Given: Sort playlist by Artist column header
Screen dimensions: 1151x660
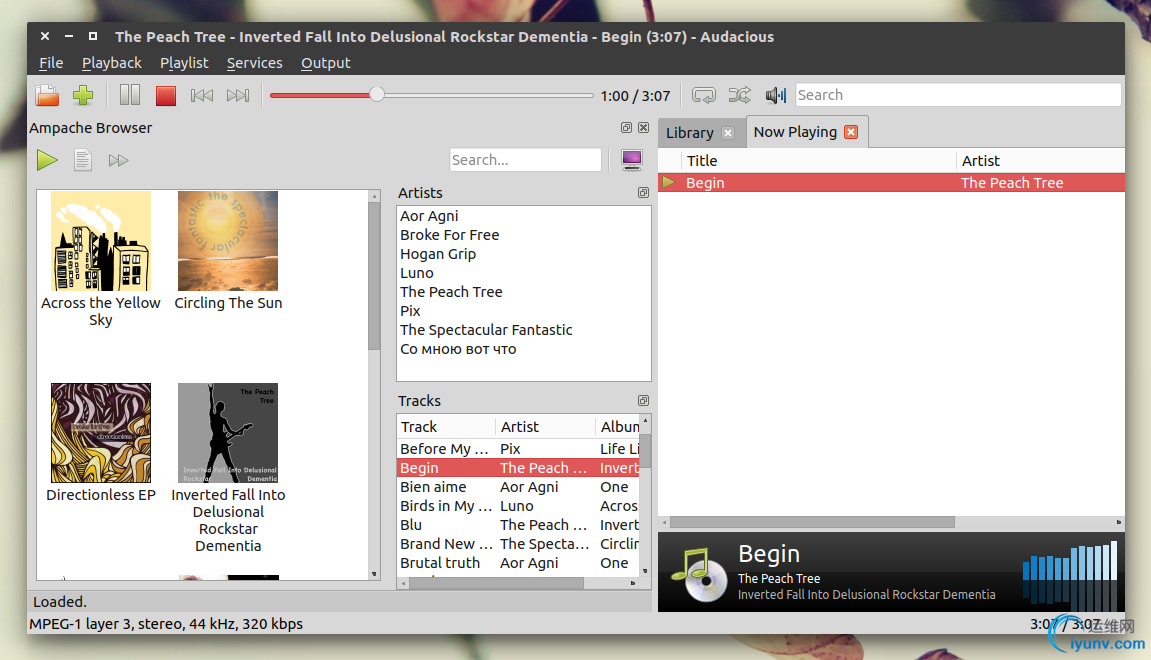Looking at the screenshot, I should click(1040, 161).
